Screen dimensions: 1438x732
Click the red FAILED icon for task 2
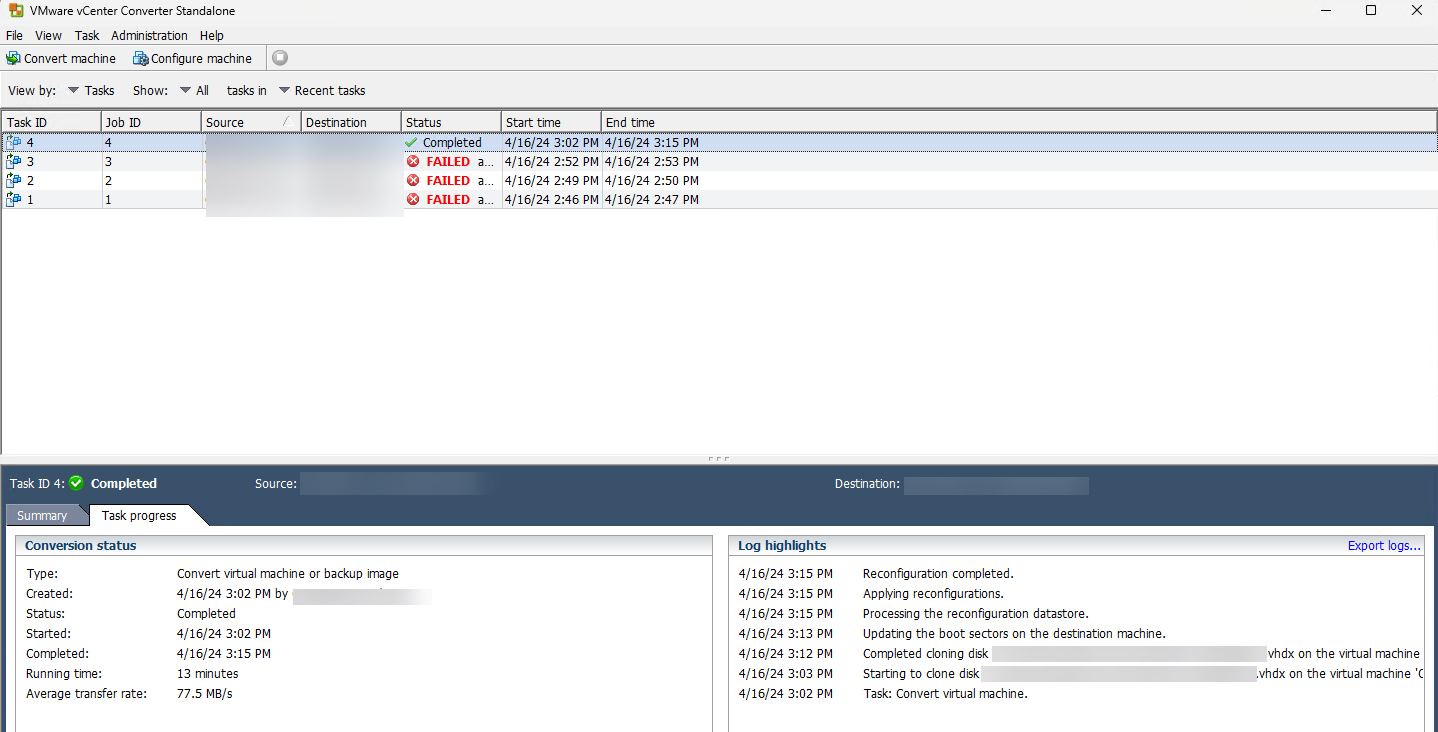(413, 181)
